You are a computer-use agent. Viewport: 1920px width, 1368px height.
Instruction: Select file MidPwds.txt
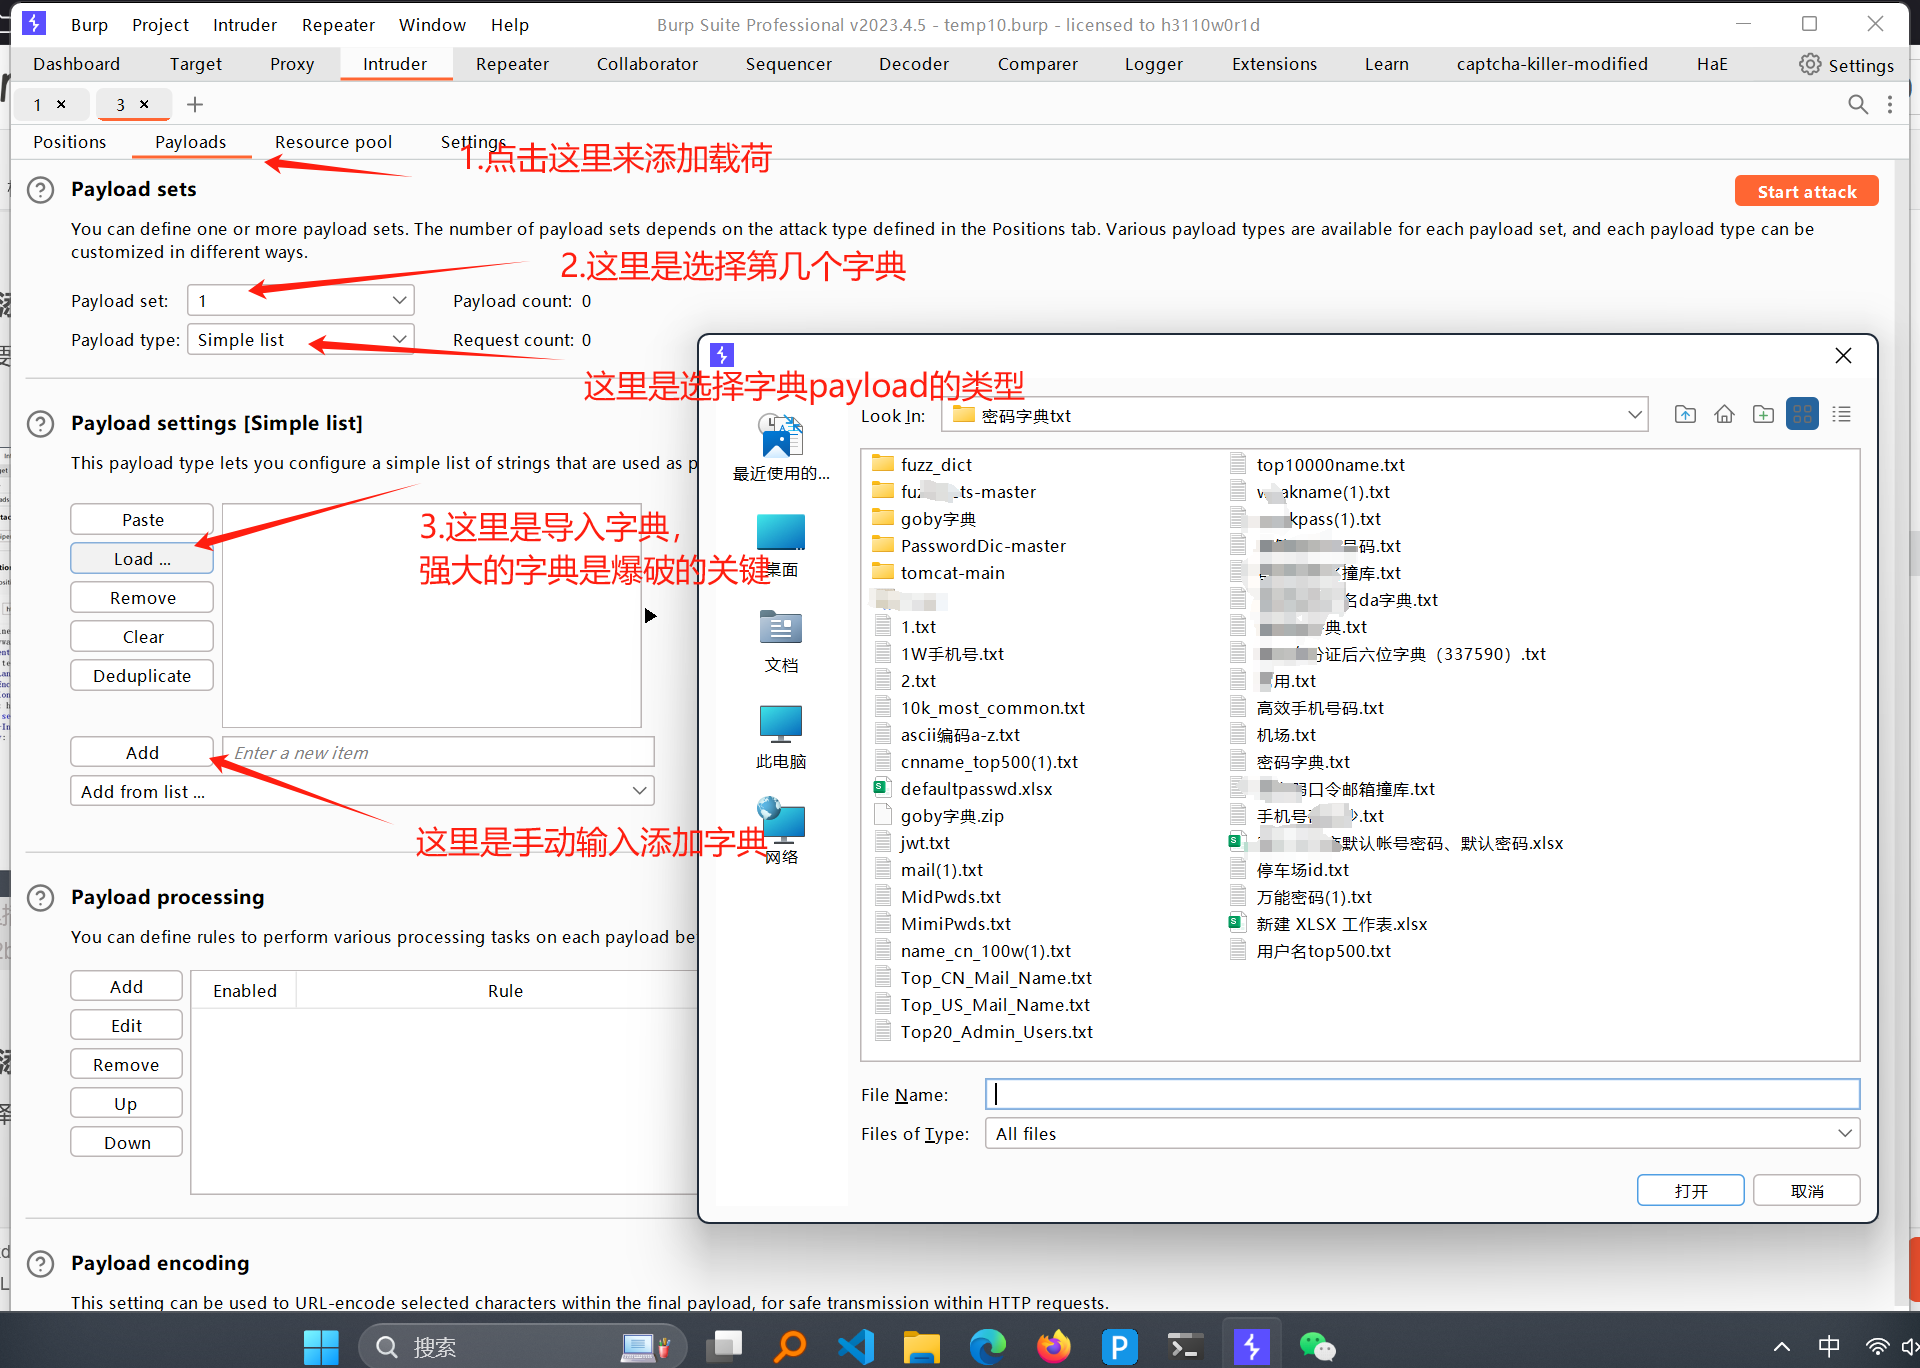[x=938, y=896]
